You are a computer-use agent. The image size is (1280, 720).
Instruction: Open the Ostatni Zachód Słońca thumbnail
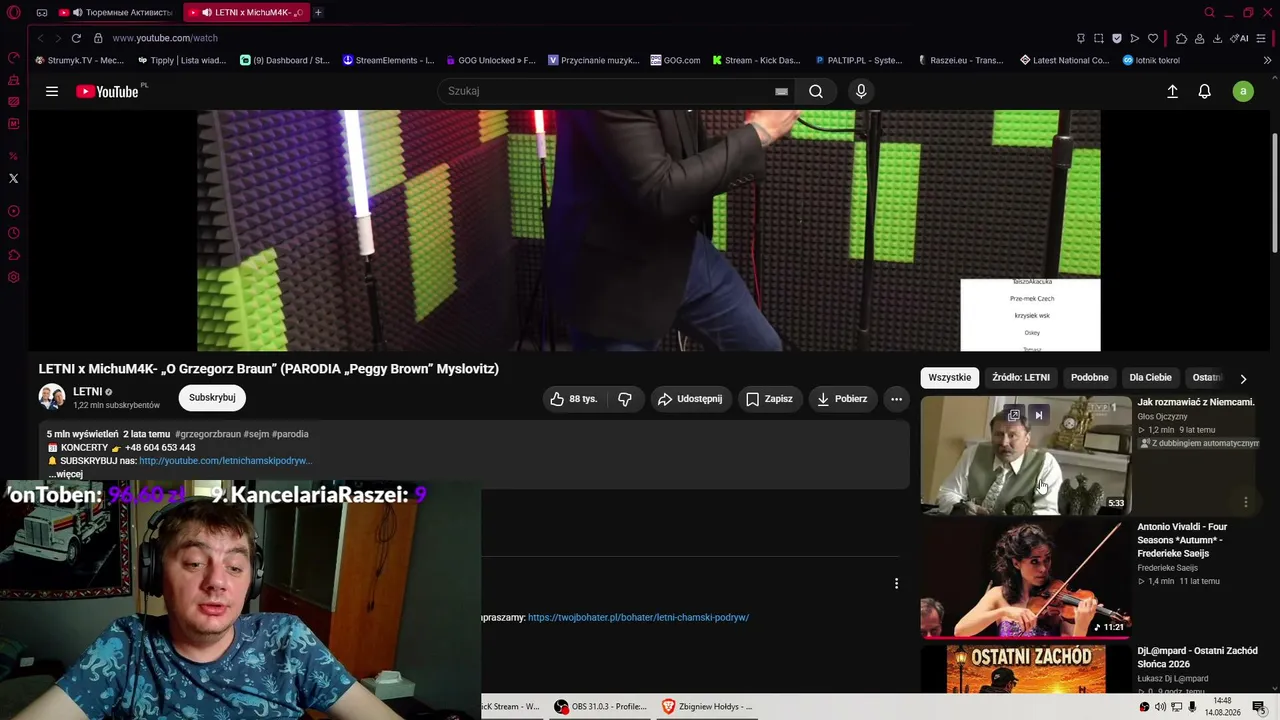[1026, 670]
